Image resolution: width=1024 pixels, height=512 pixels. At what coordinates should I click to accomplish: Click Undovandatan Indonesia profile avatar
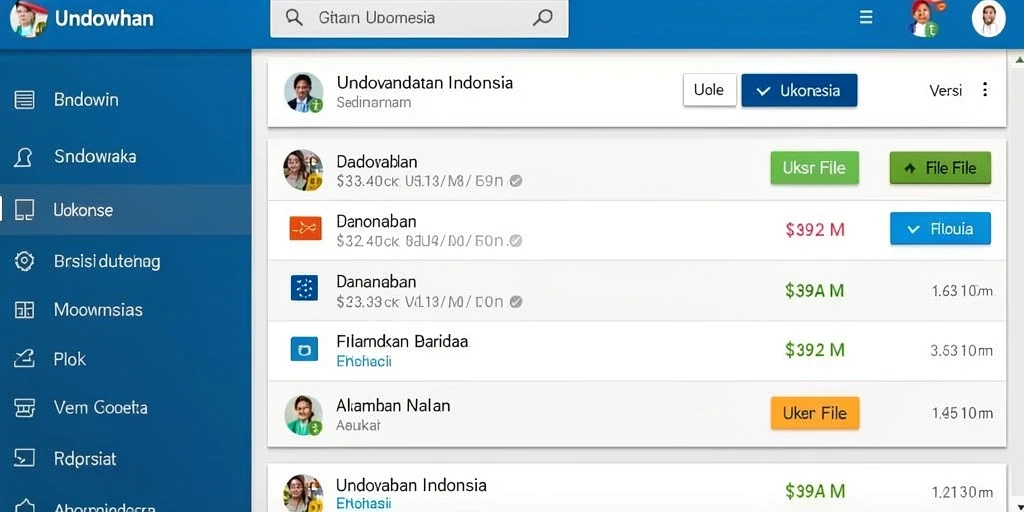coord(304,92)
